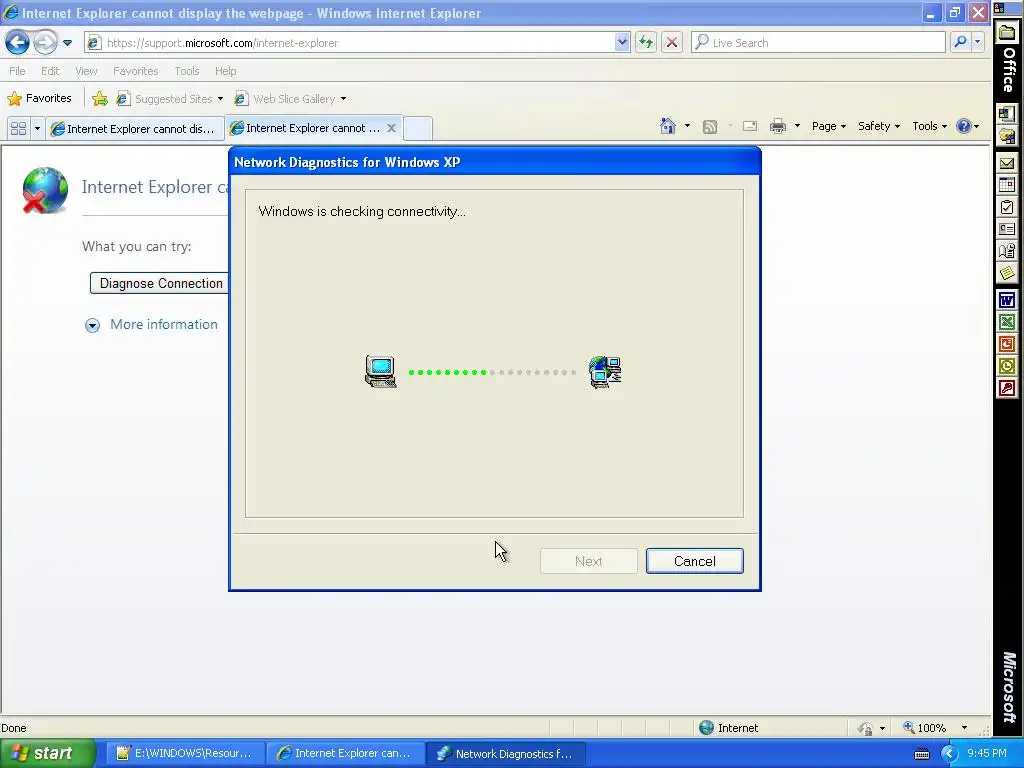1024x768 pixels.
Task: Click the Home page icon
Action: [667, 126]
